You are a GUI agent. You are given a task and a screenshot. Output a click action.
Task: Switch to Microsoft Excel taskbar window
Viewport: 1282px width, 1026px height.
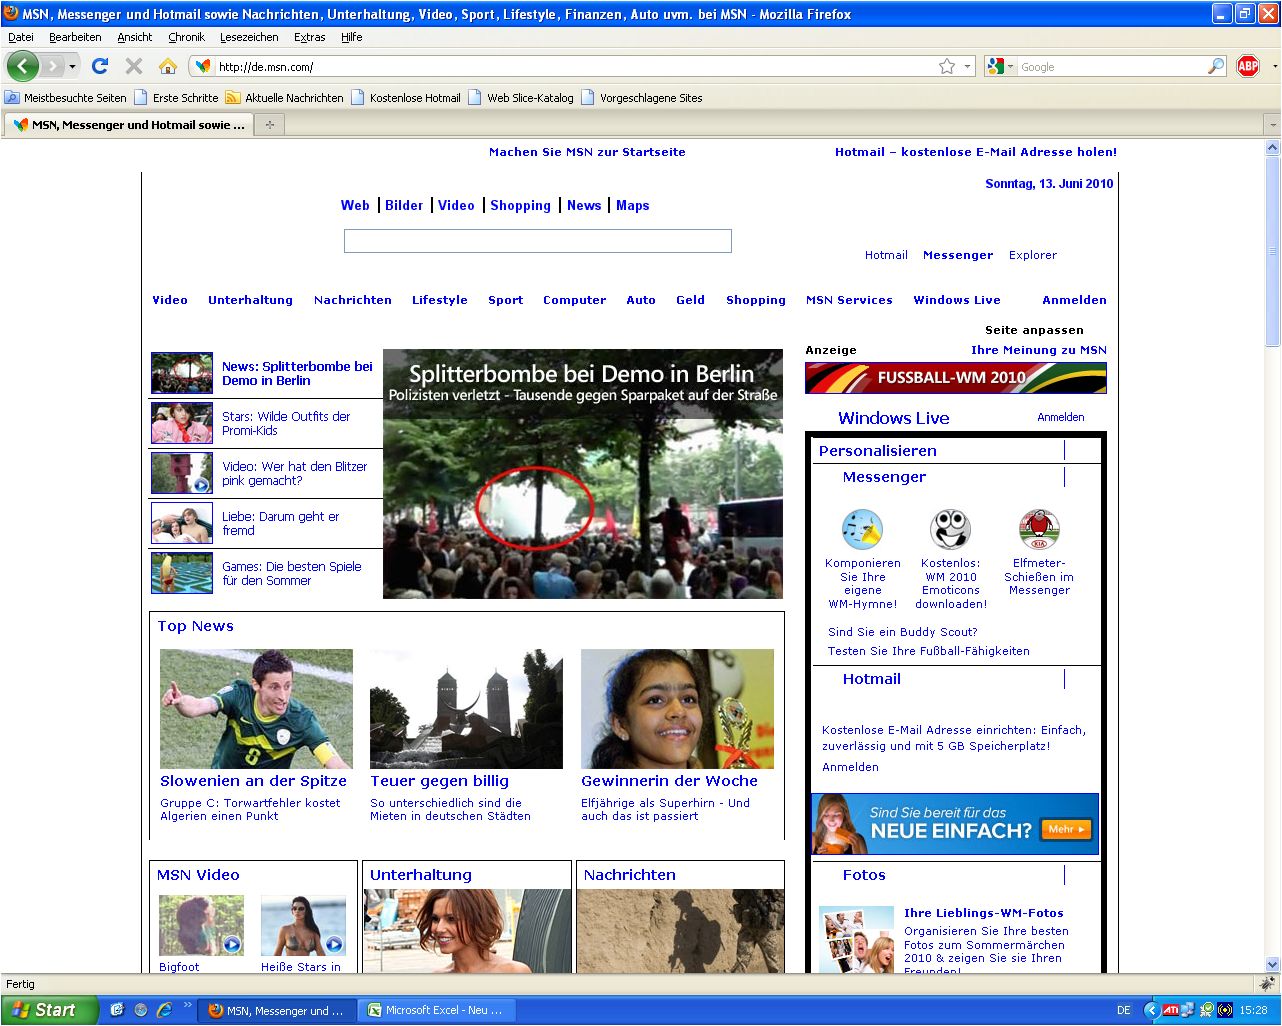coord(436,1010)
